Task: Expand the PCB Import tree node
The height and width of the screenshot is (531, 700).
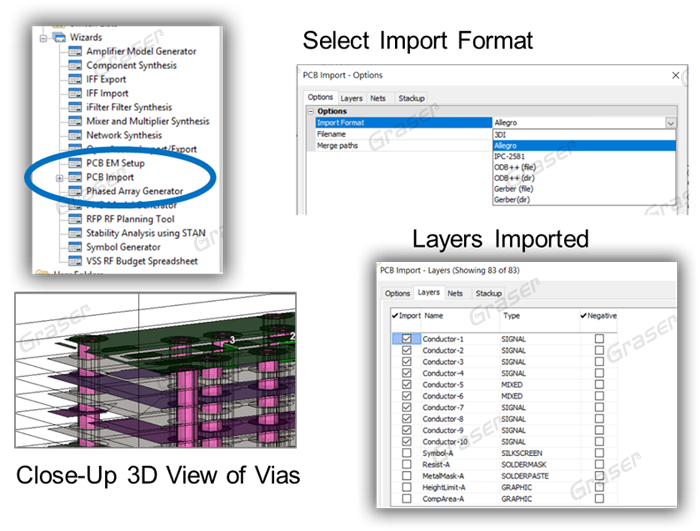Action: tap(59, 178)
